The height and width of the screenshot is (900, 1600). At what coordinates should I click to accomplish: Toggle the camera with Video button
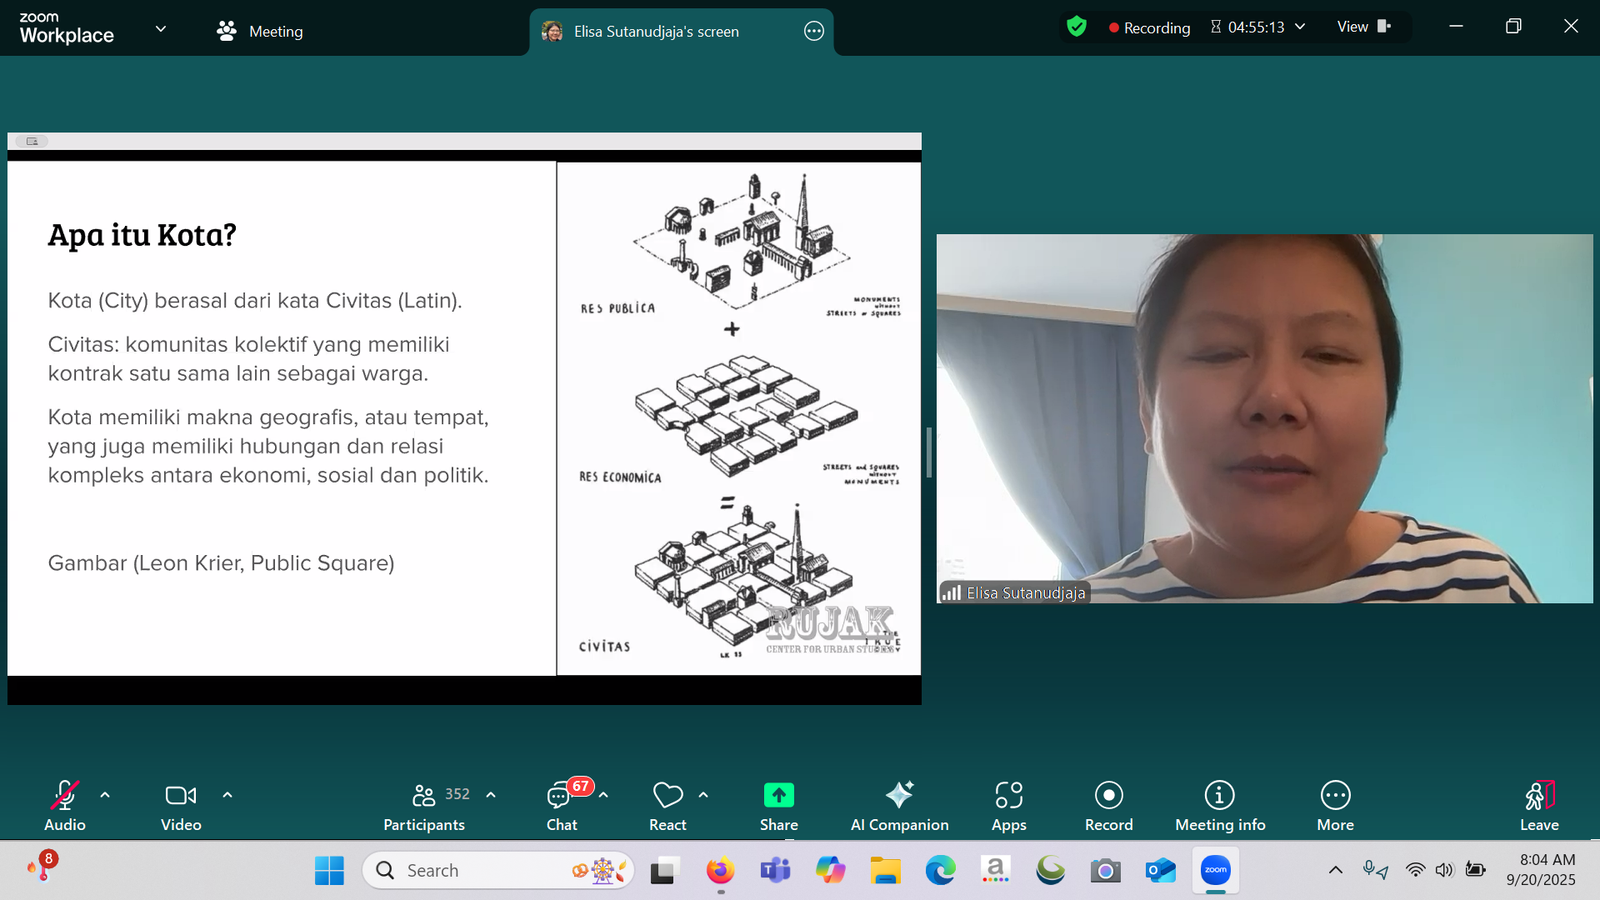(x=181, y=805)
